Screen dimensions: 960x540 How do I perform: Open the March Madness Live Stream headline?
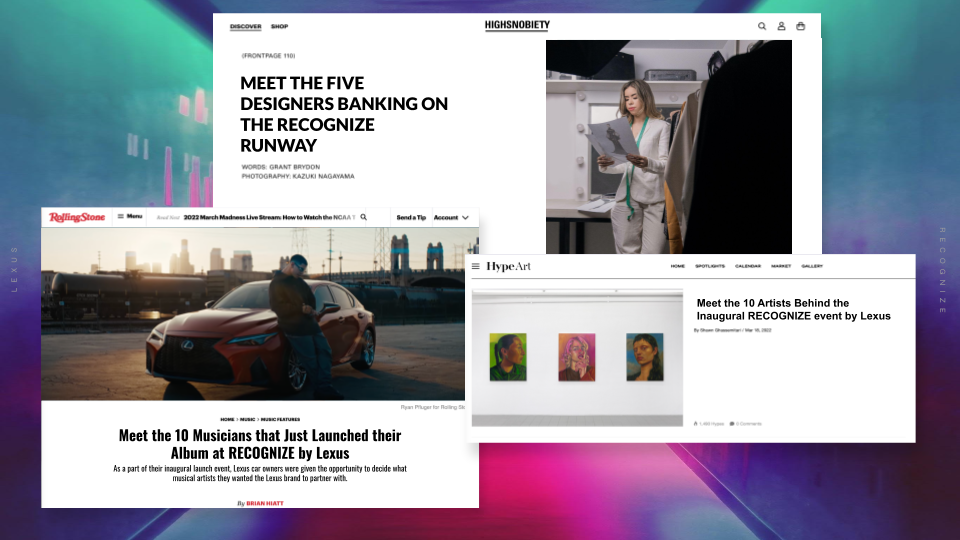pos(269,217)
